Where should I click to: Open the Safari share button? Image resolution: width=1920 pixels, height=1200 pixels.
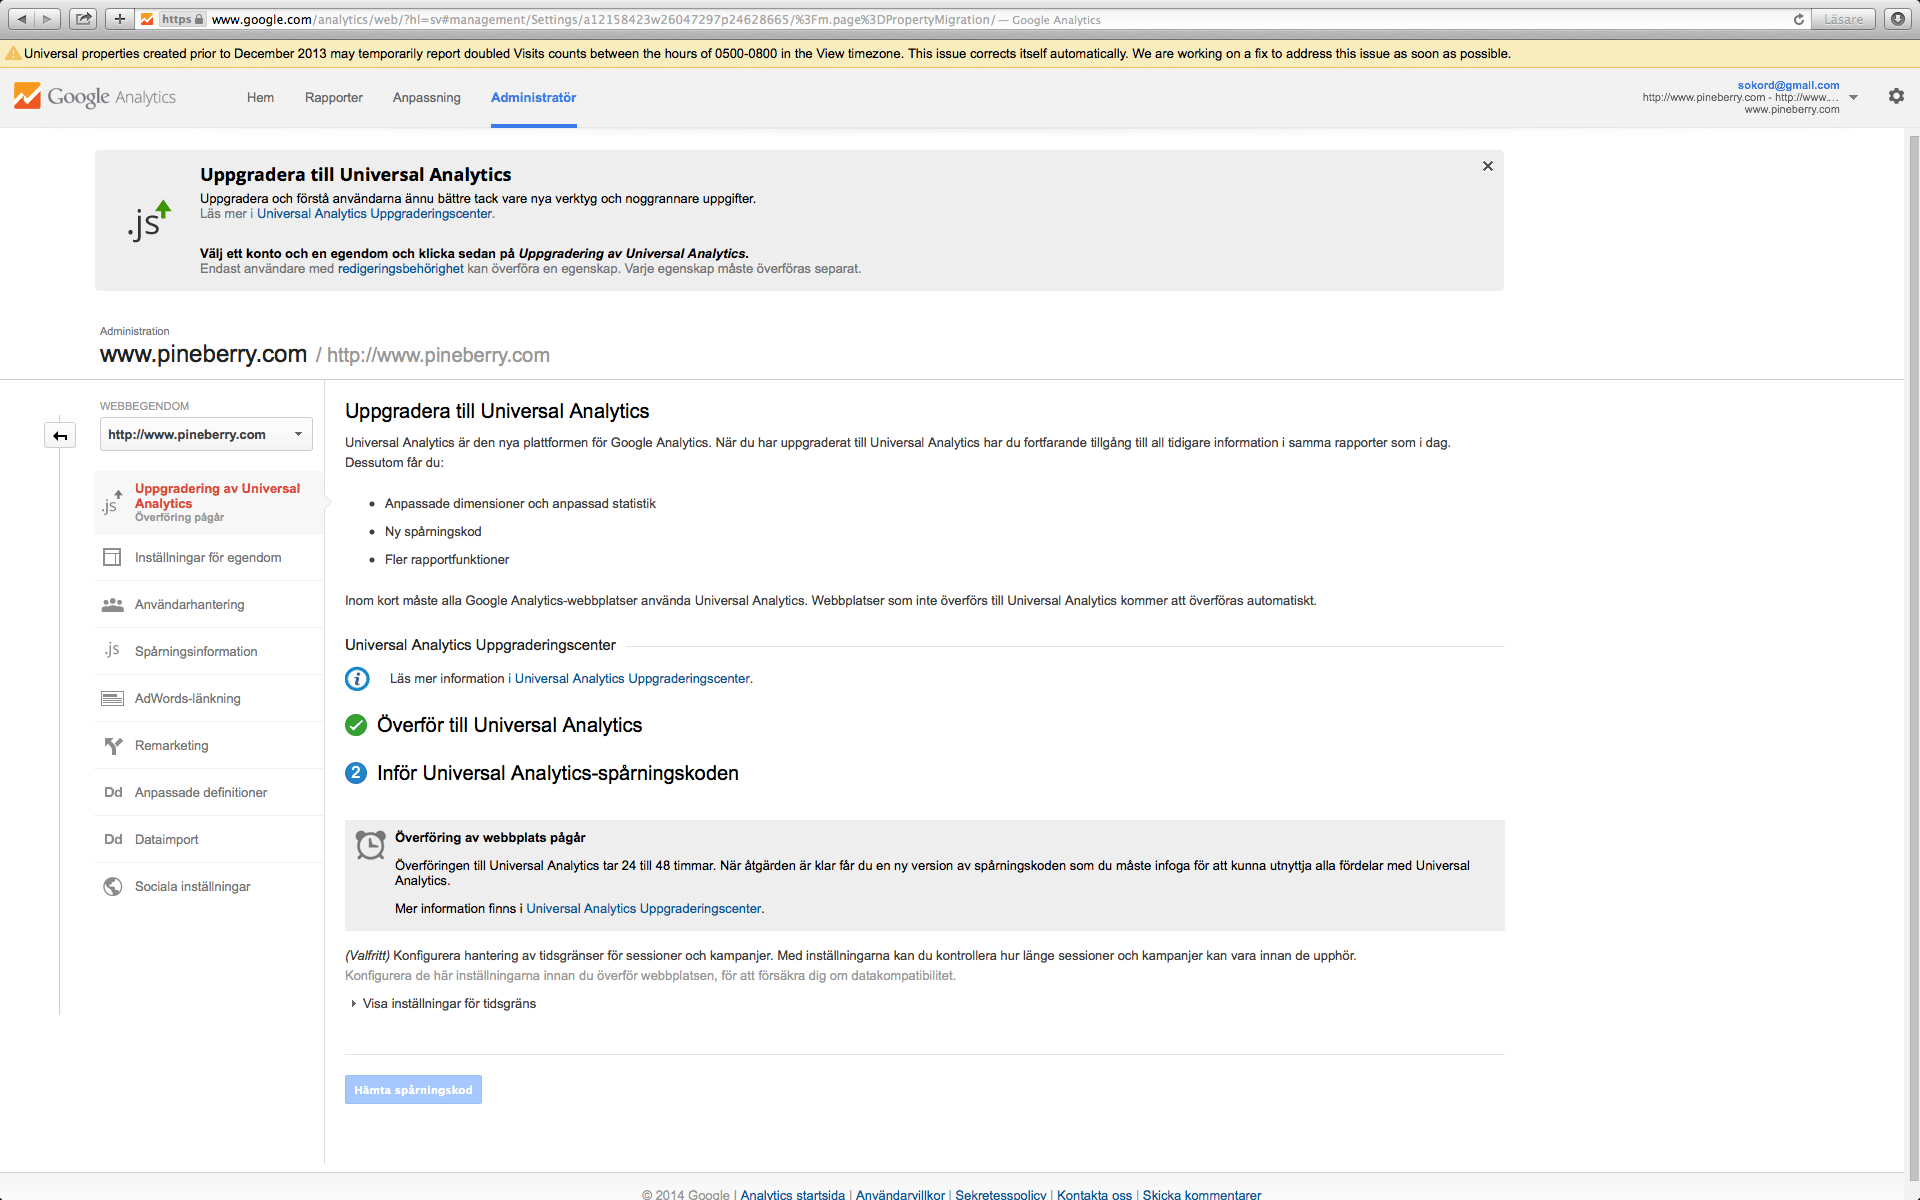click(x=84, y=19)
